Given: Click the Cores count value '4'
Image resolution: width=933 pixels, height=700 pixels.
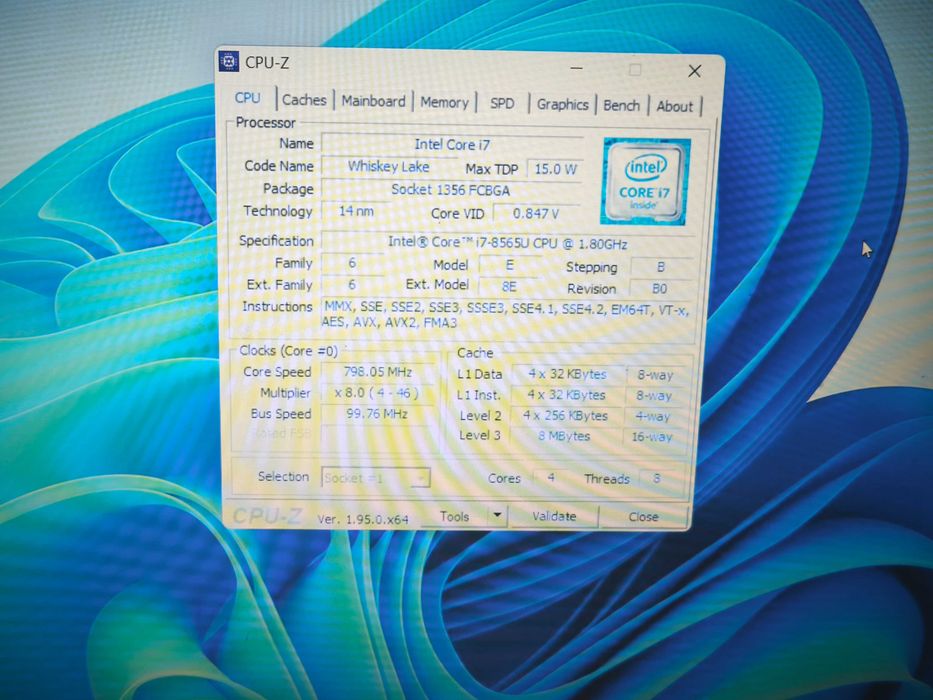Looking at the screenshot, I should (551, 477).
